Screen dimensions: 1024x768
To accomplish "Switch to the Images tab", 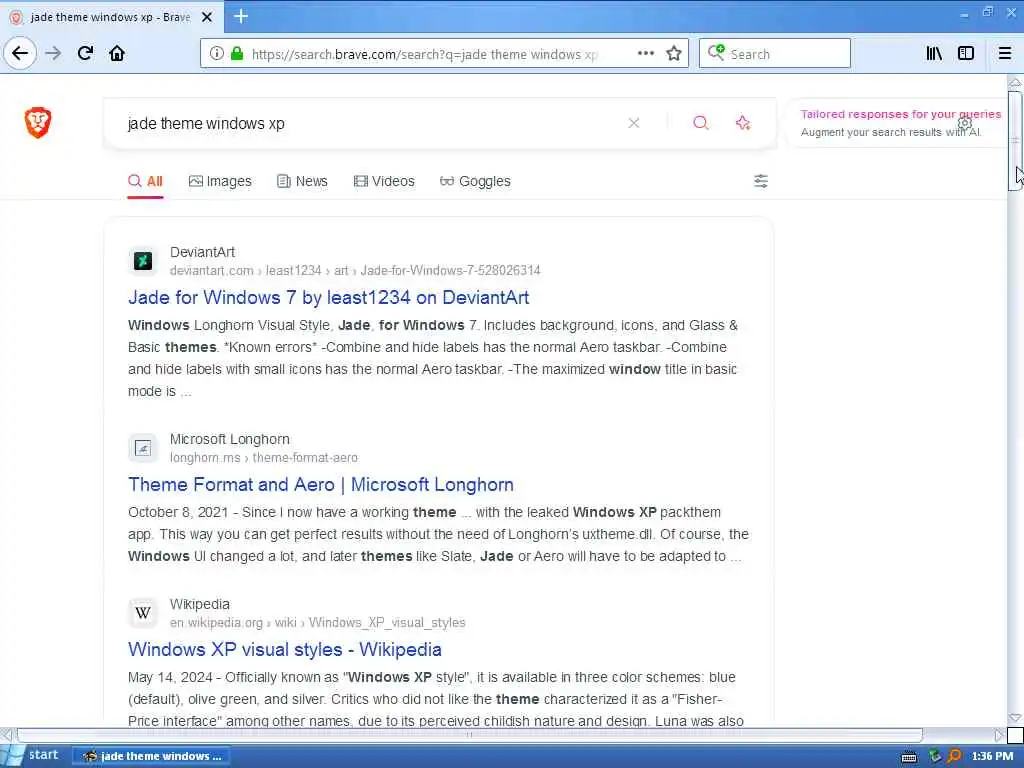I will coord(220,182).
